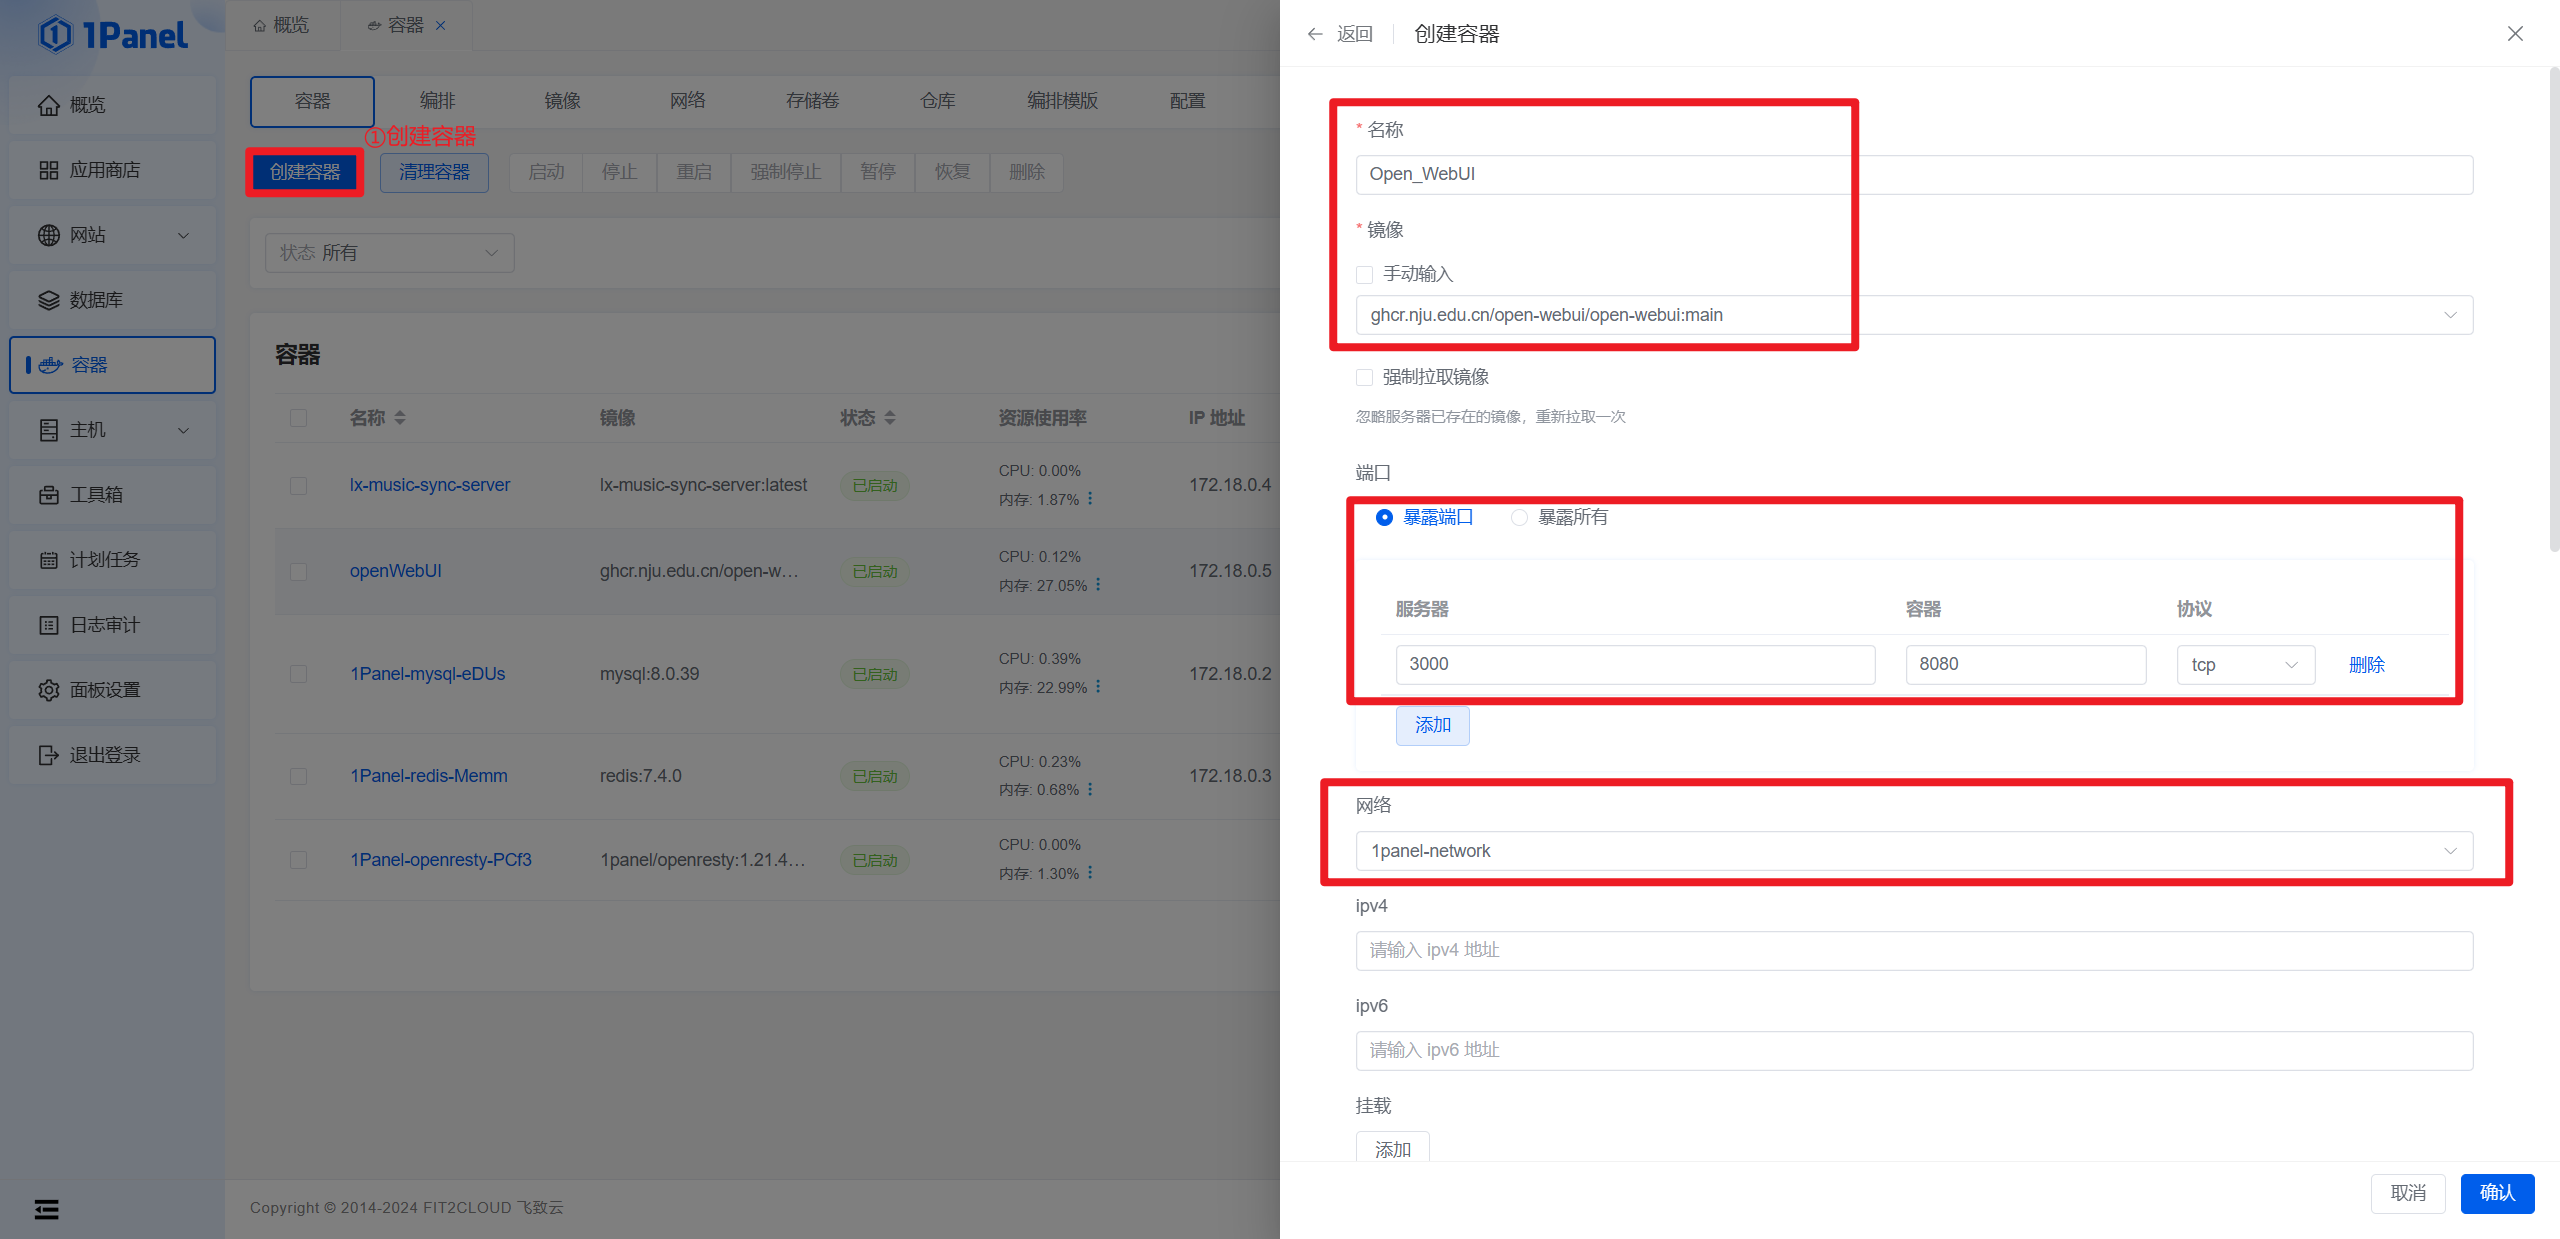
Task: Focus the ipv6 address input
Action: (1914, 1051)
